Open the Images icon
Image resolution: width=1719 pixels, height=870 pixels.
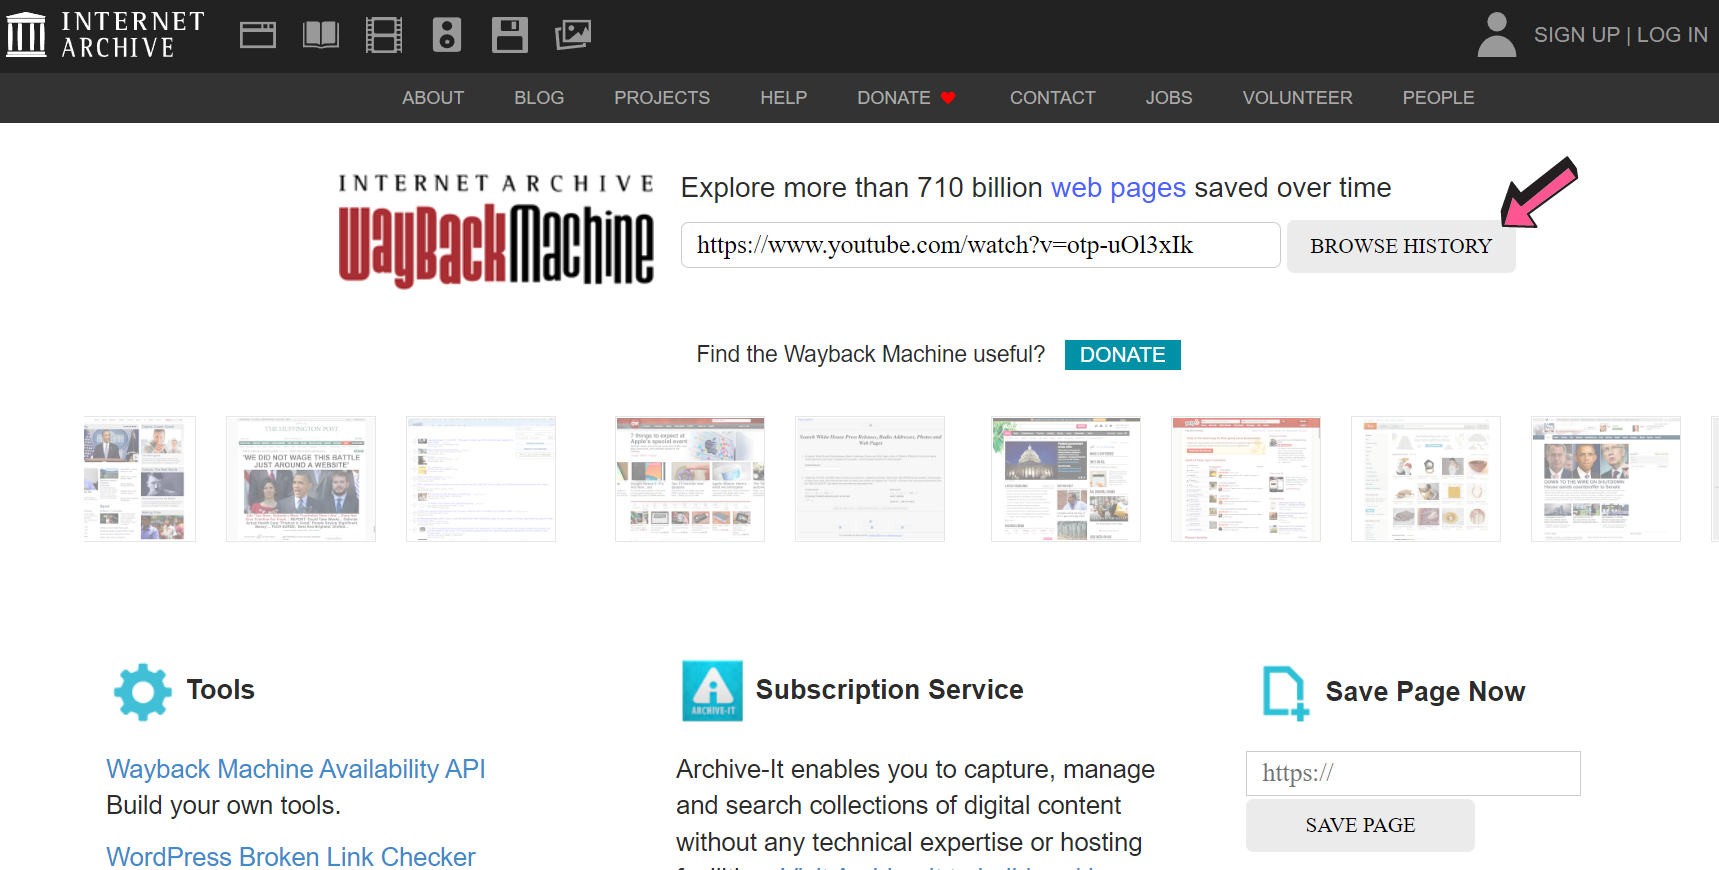[x=573, y=35]
